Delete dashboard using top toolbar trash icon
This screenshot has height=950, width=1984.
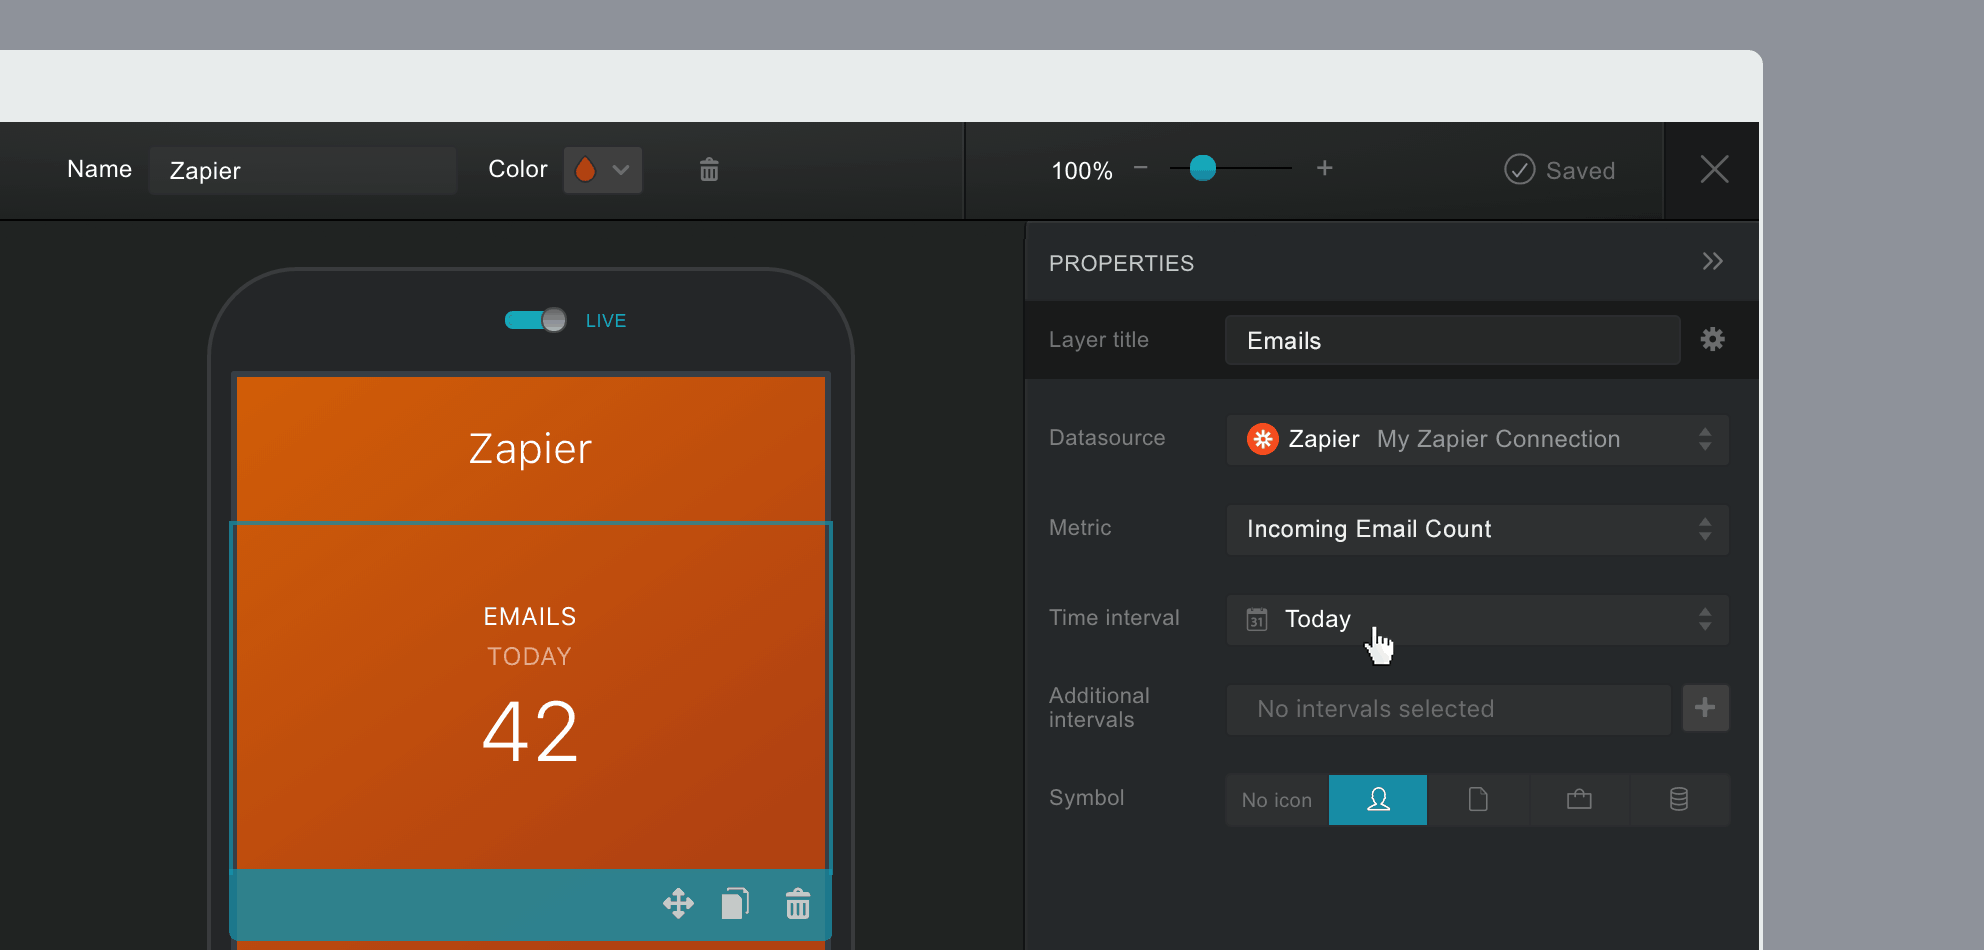(x=709, y=170)
